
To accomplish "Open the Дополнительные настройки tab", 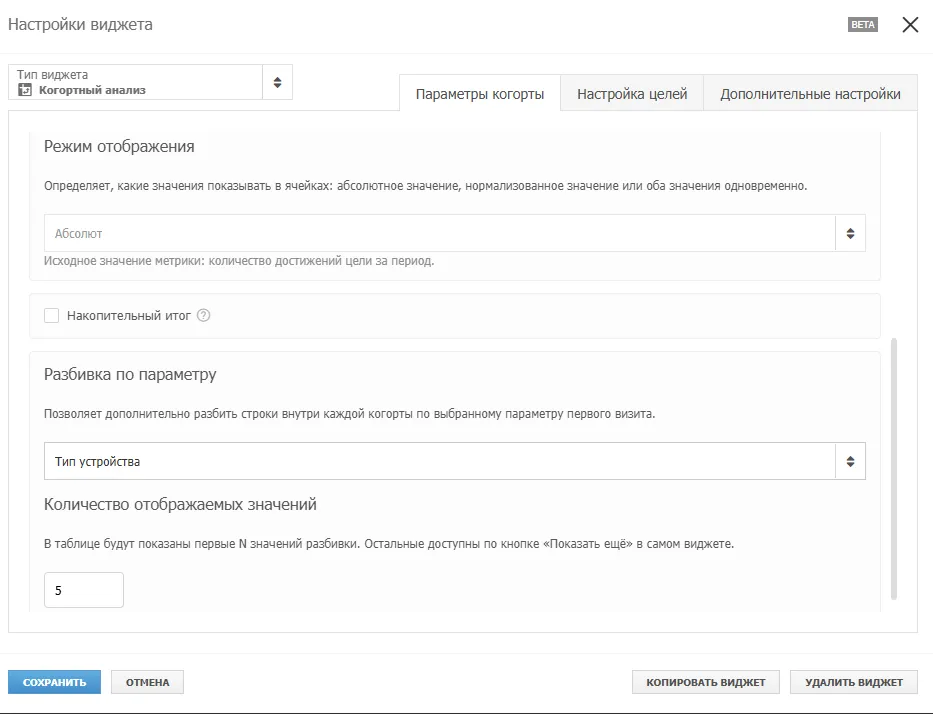I will click(810, 94).
